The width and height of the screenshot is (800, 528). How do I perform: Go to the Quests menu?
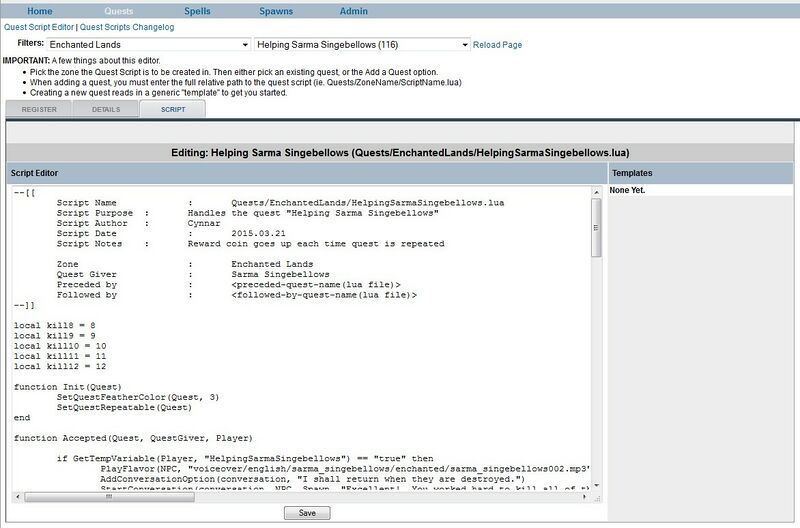(x=119, y=11)
